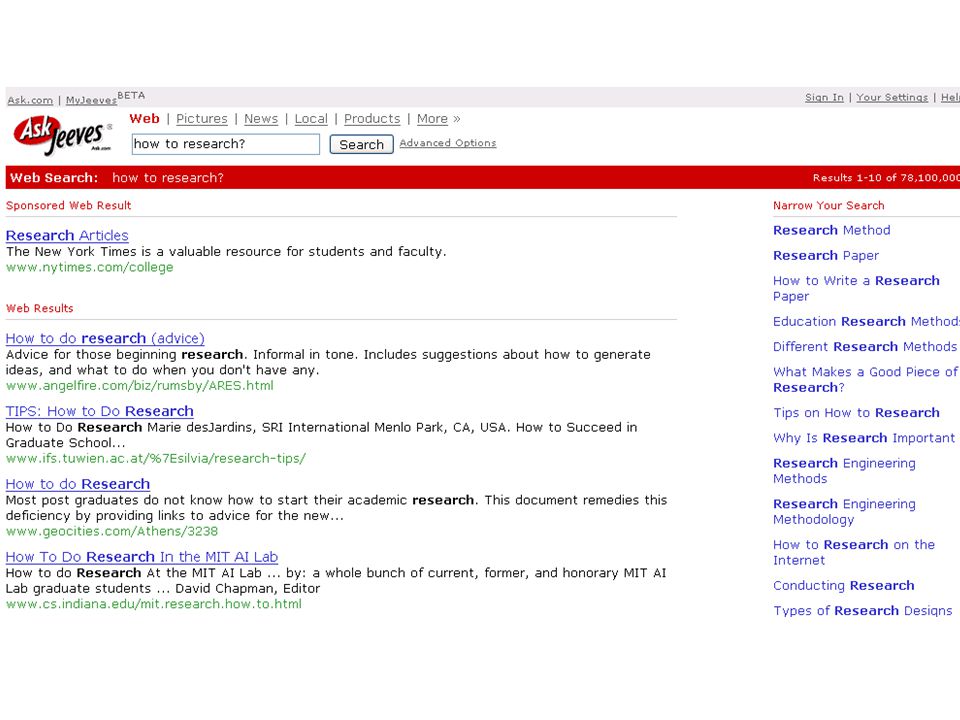Select Why Is Research Important
The image size is (960, 720).
pyautogui.click(x=863, y=438)
